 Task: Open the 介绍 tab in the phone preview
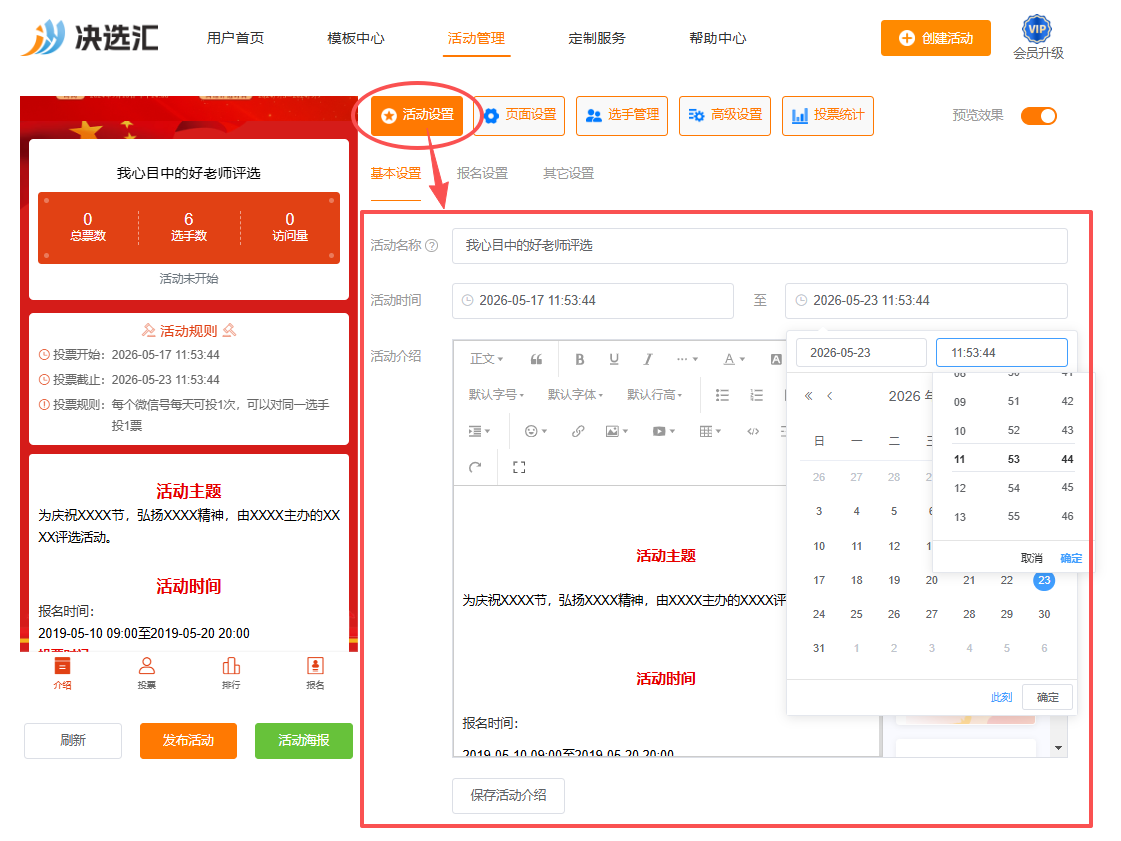[x=62, y=673]
